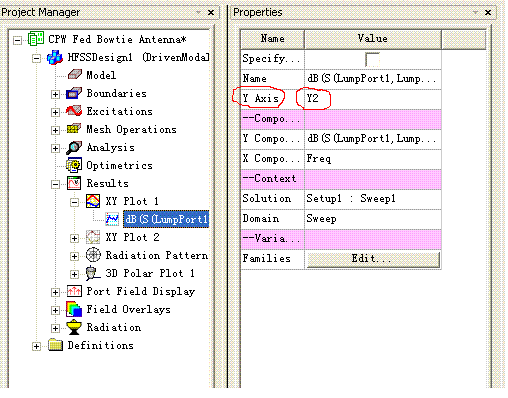Click the --Context section row
Image resolution: width=508 pixels, height=398 pixels.
pos(341,179)
